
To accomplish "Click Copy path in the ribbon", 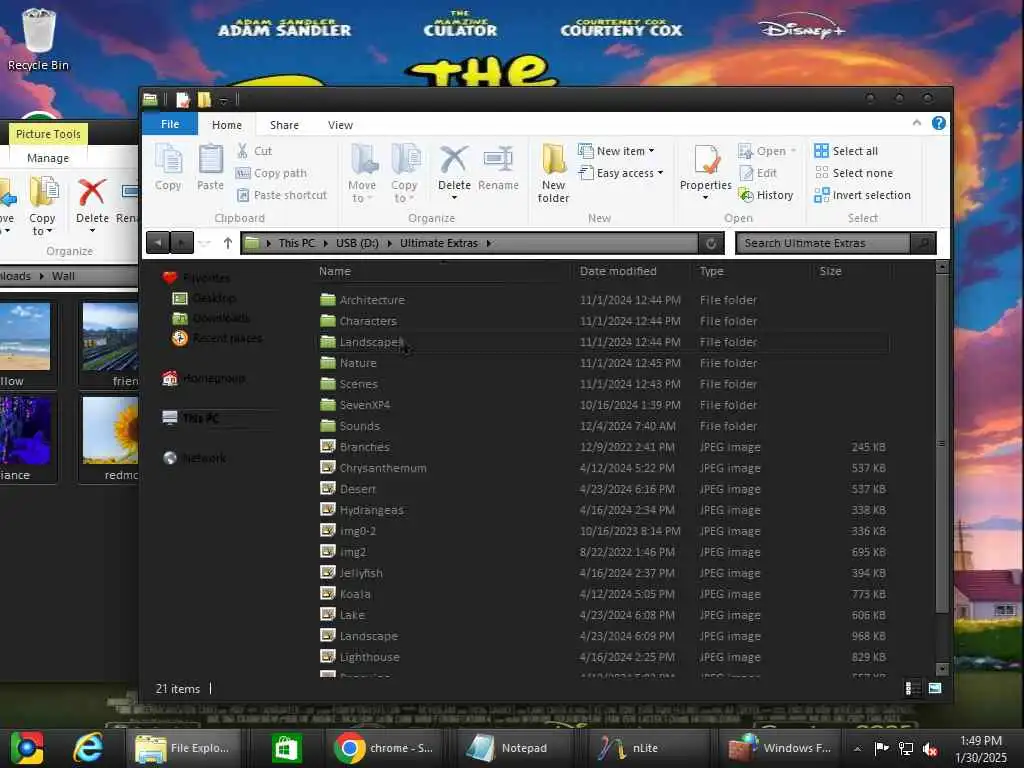I will 272,173.
